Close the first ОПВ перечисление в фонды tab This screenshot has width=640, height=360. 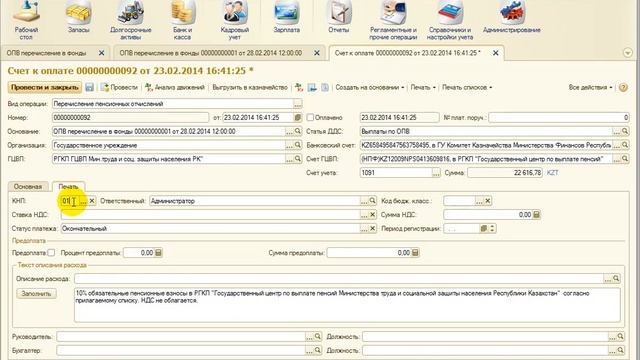tap(101, 53)
